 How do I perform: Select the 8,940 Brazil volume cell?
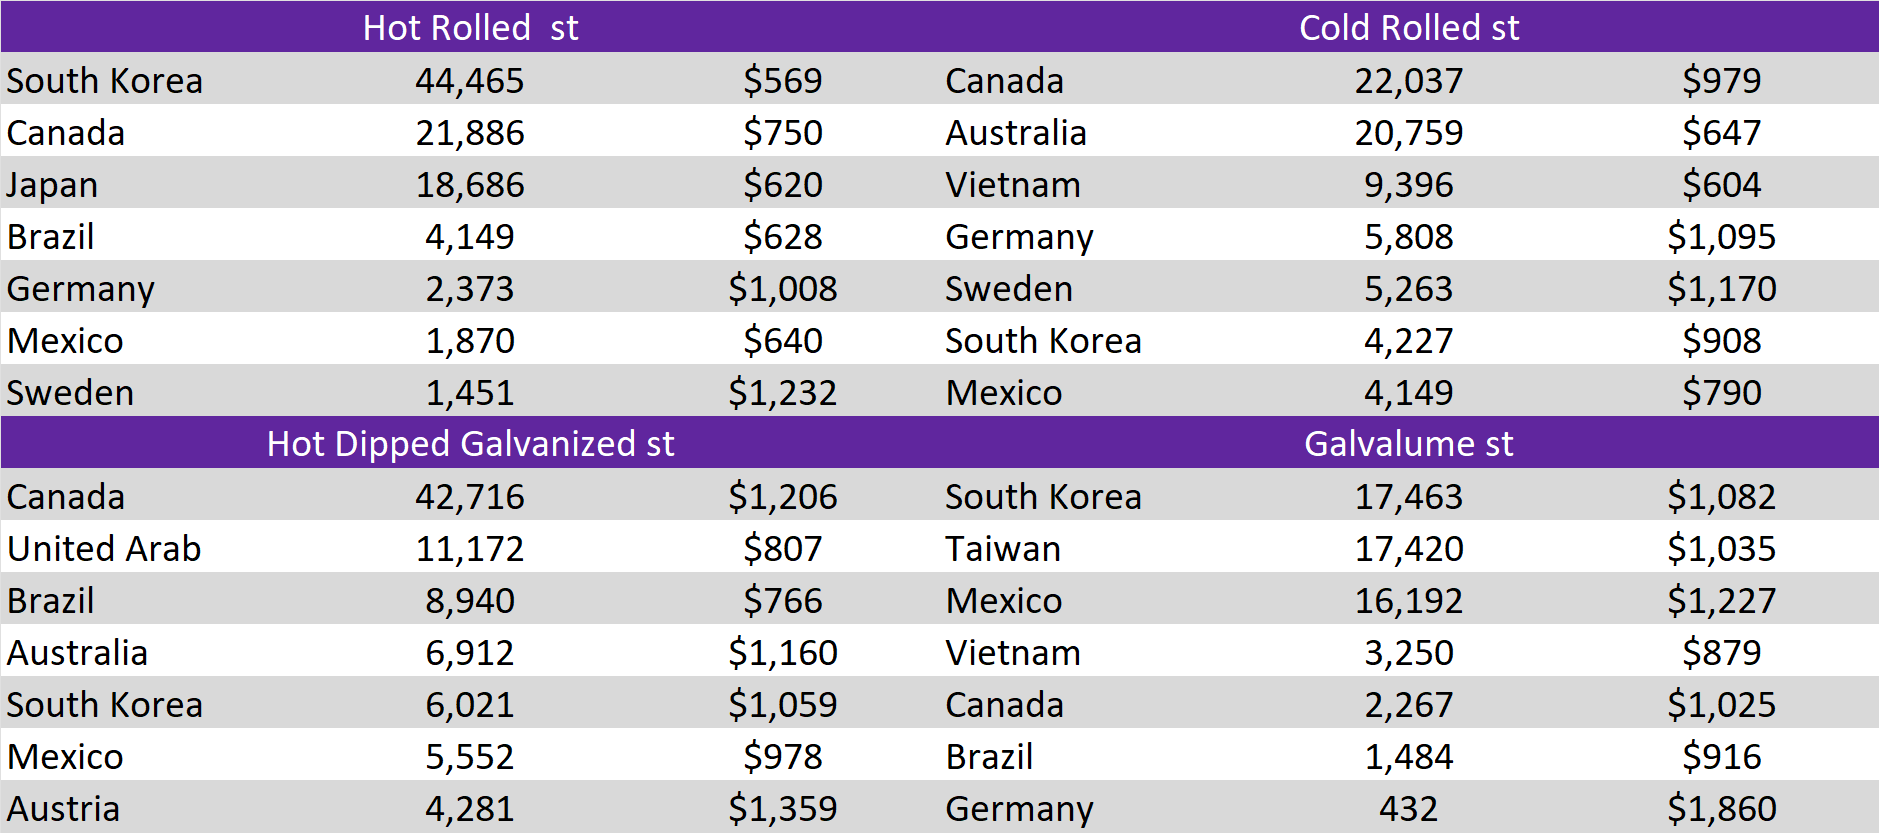[469, 600]
